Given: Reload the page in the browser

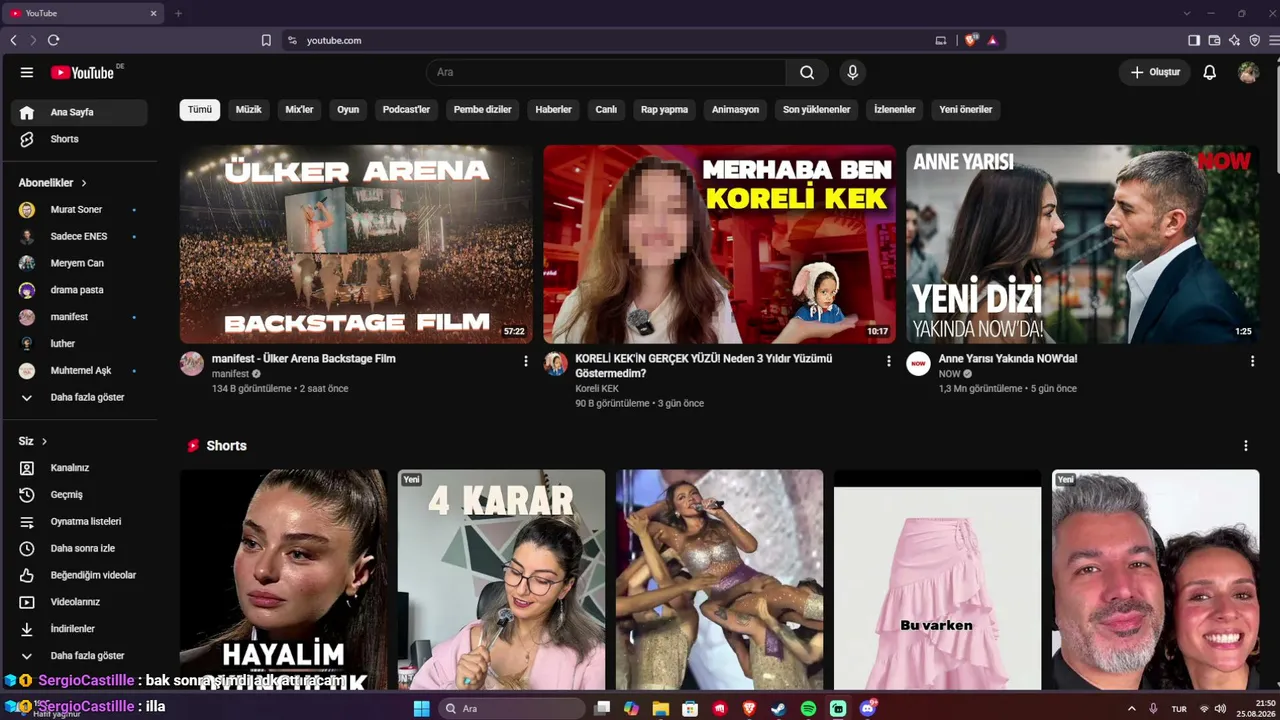Looking at the screenshot, I should tap(53, 40).
